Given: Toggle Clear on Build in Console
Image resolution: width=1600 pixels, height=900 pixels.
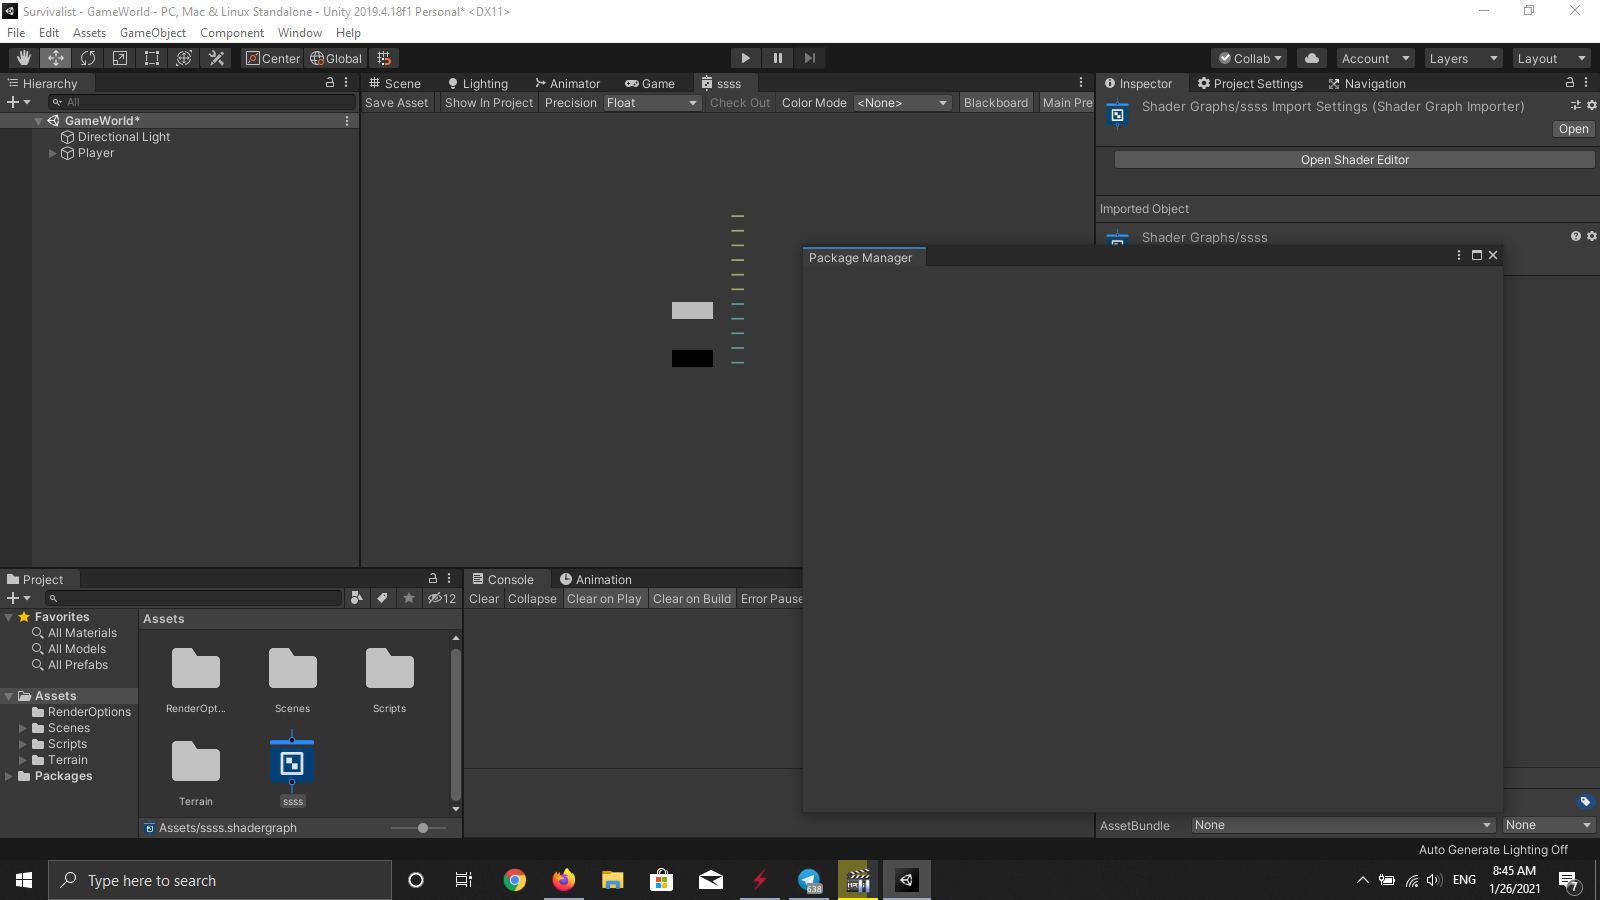Looking at the screenshot, I should pos(692,599).
